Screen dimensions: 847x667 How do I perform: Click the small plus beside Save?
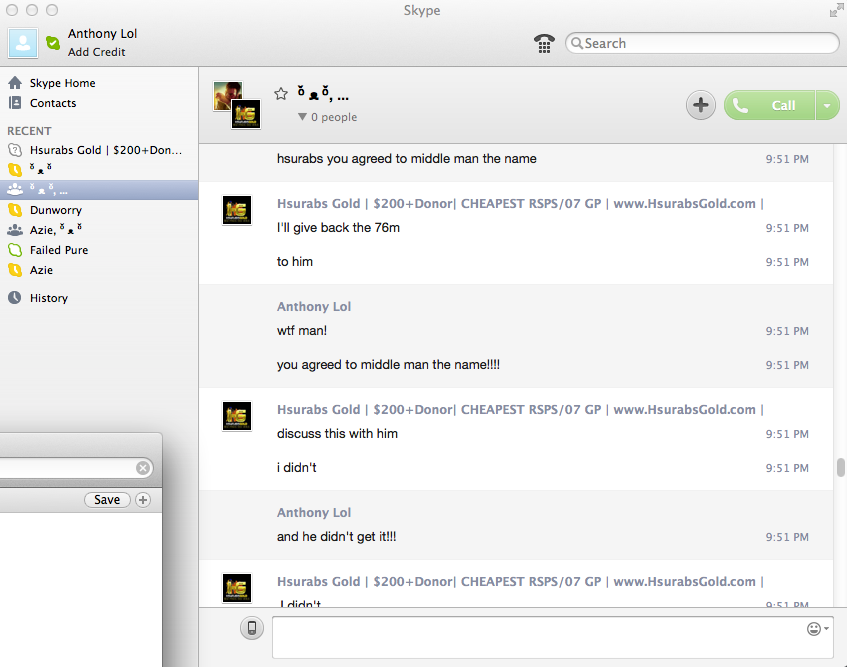coord(143,500)
